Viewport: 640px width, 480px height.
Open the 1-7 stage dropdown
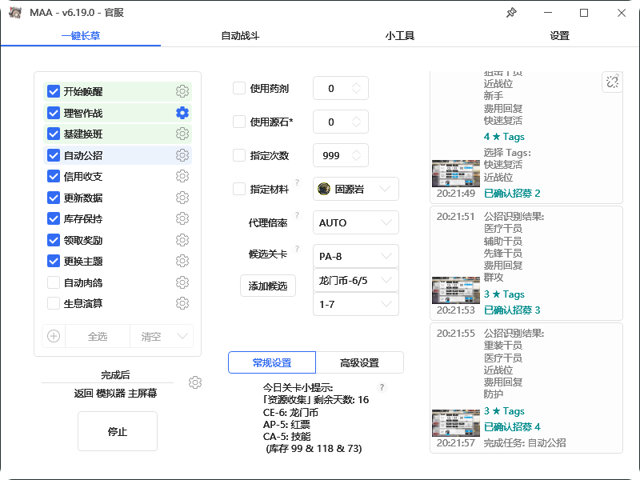tap(356, 304)
